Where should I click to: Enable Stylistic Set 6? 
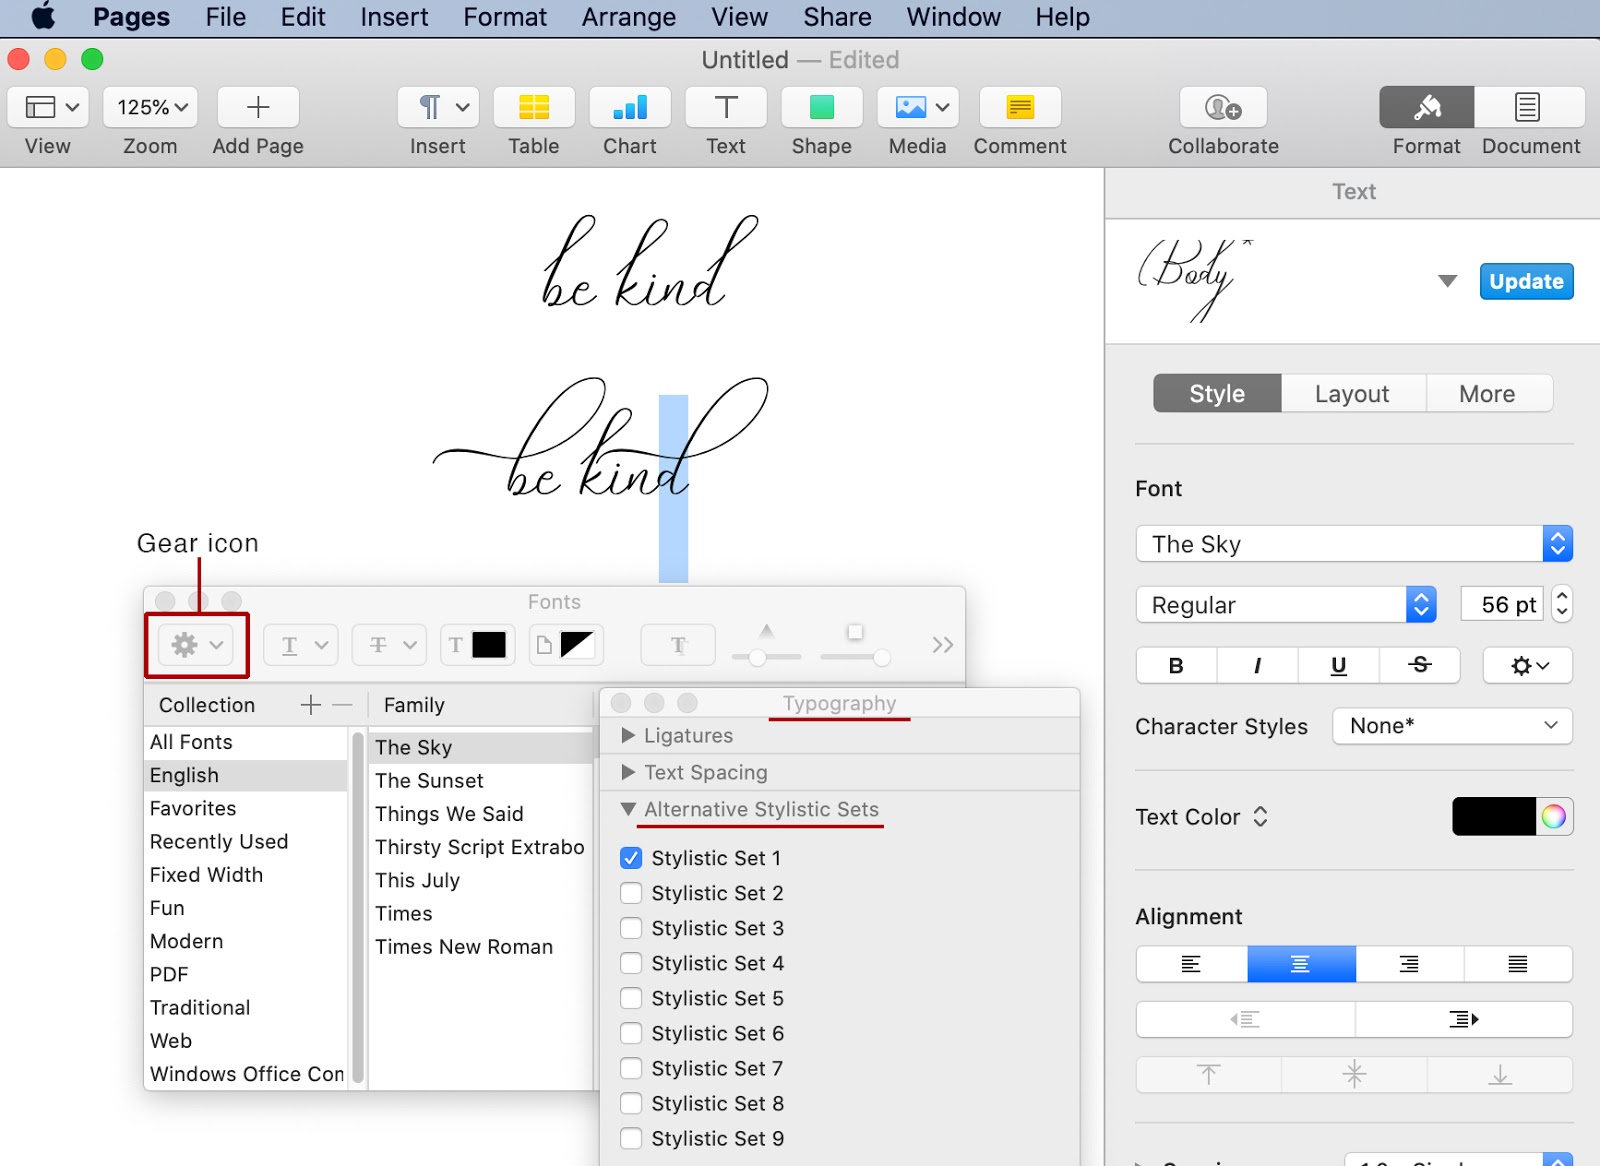click(x=631, y=1033)
